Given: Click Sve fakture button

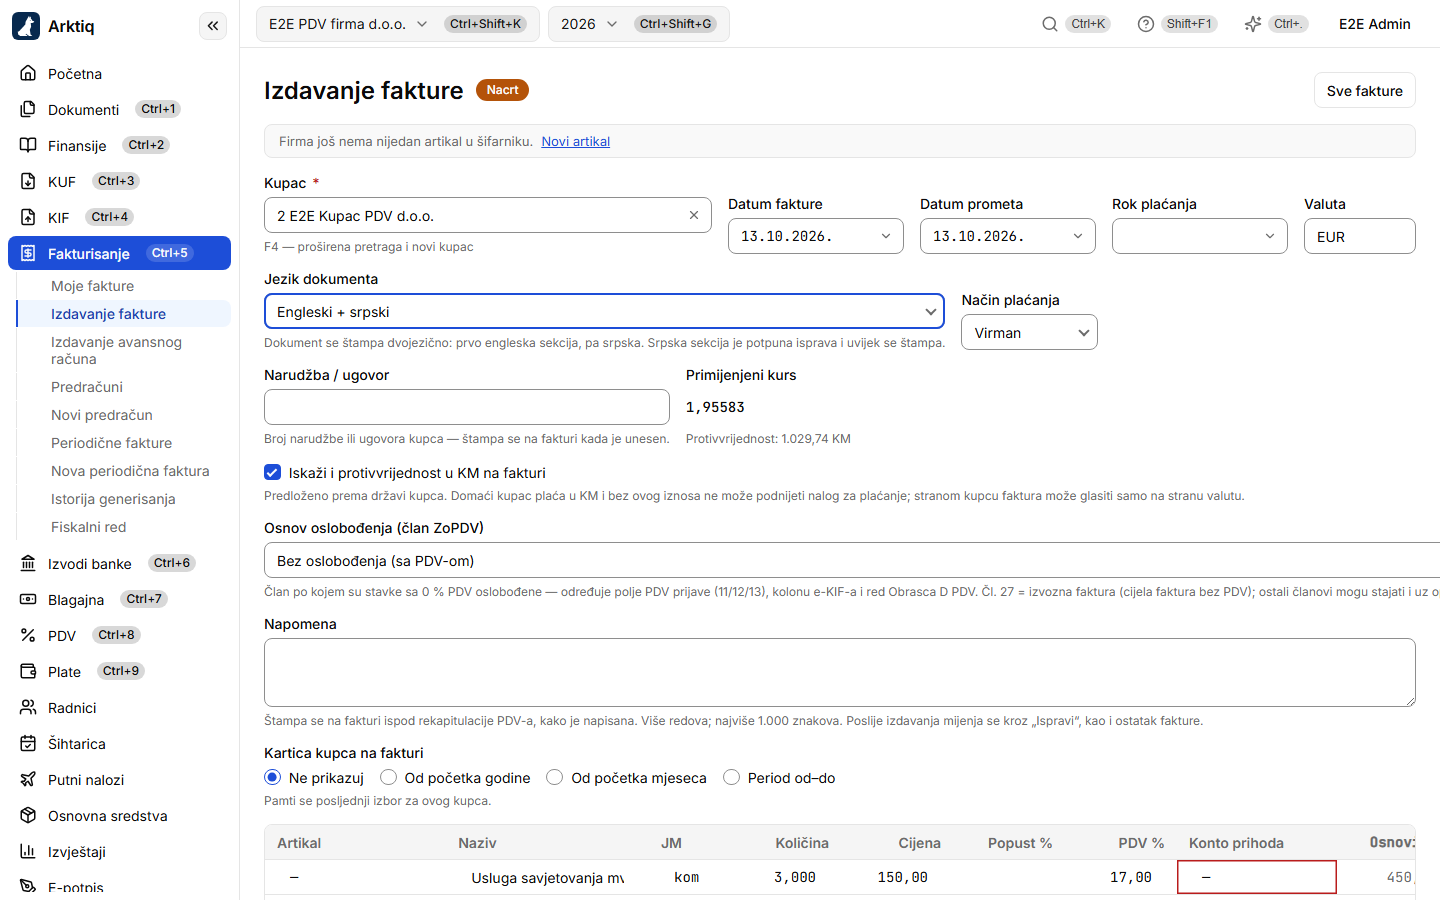Looking at the screenshot, I should 1364,90.
